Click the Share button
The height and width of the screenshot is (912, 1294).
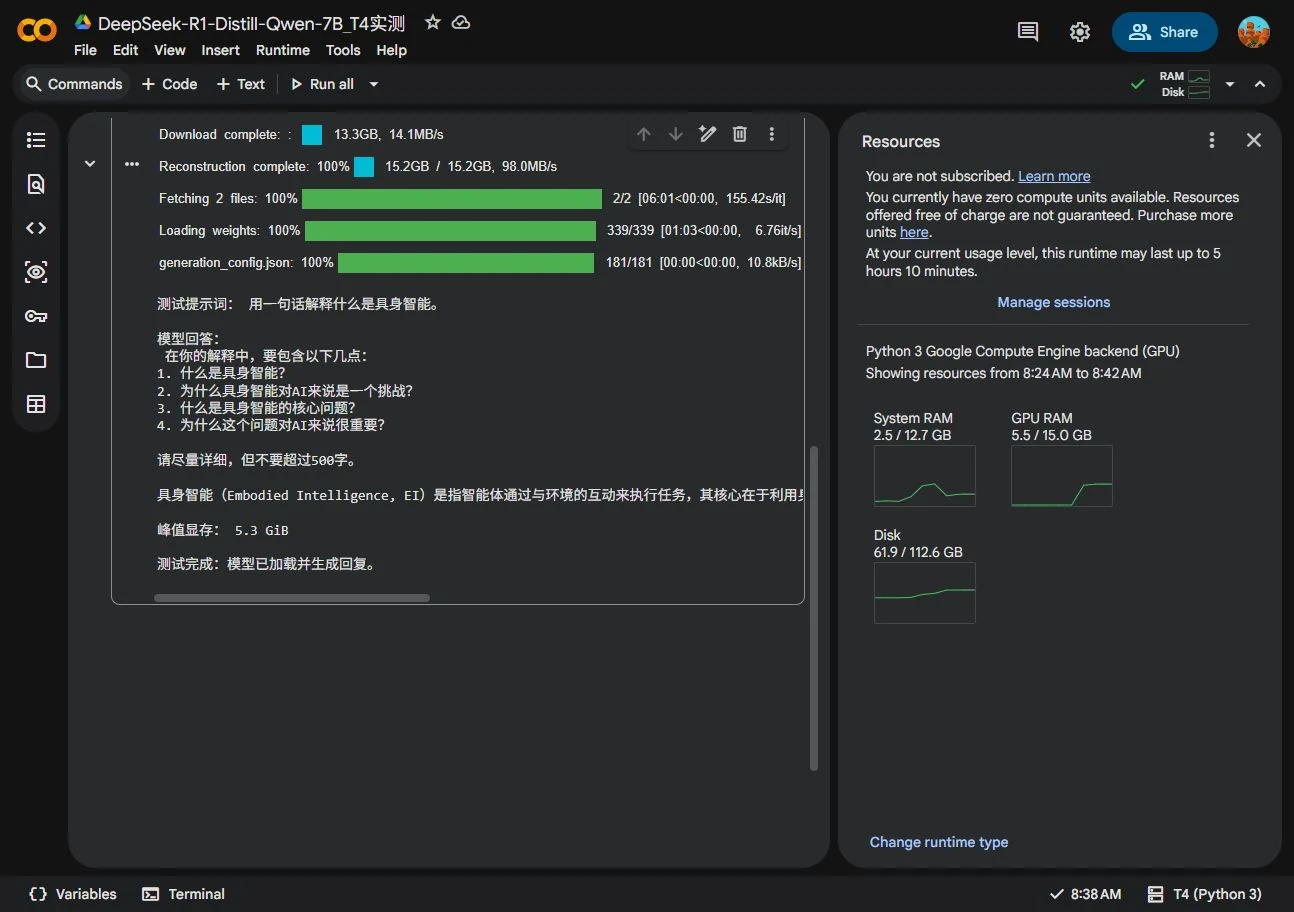coord(1164,32)
